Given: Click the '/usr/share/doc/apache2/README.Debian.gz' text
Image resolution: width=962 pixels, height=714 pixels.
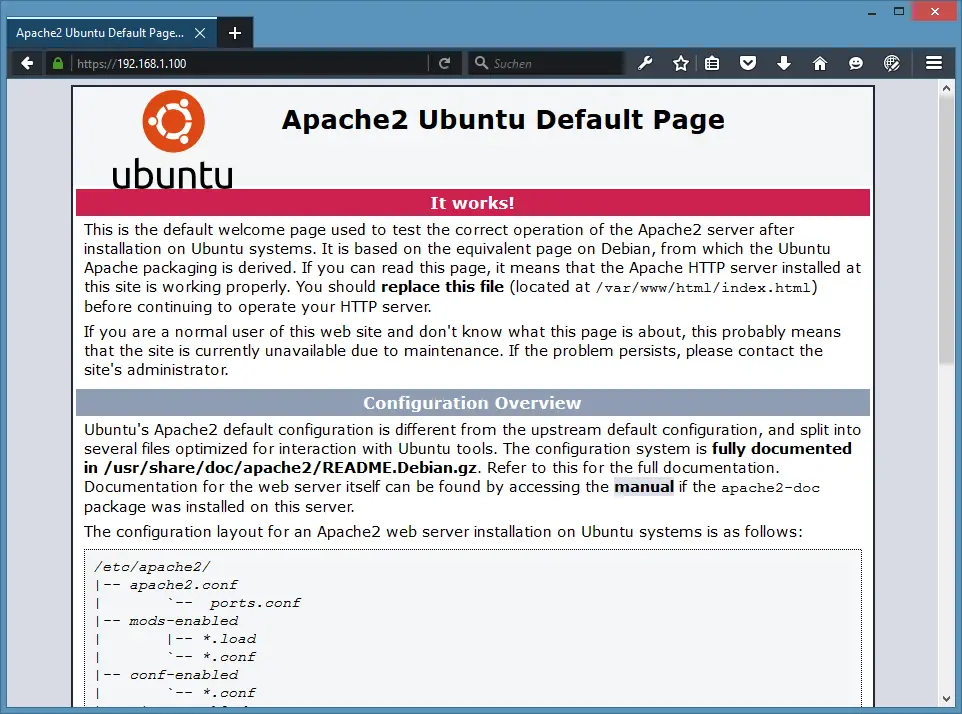Looking at the screenshot, I should point(290,468).
